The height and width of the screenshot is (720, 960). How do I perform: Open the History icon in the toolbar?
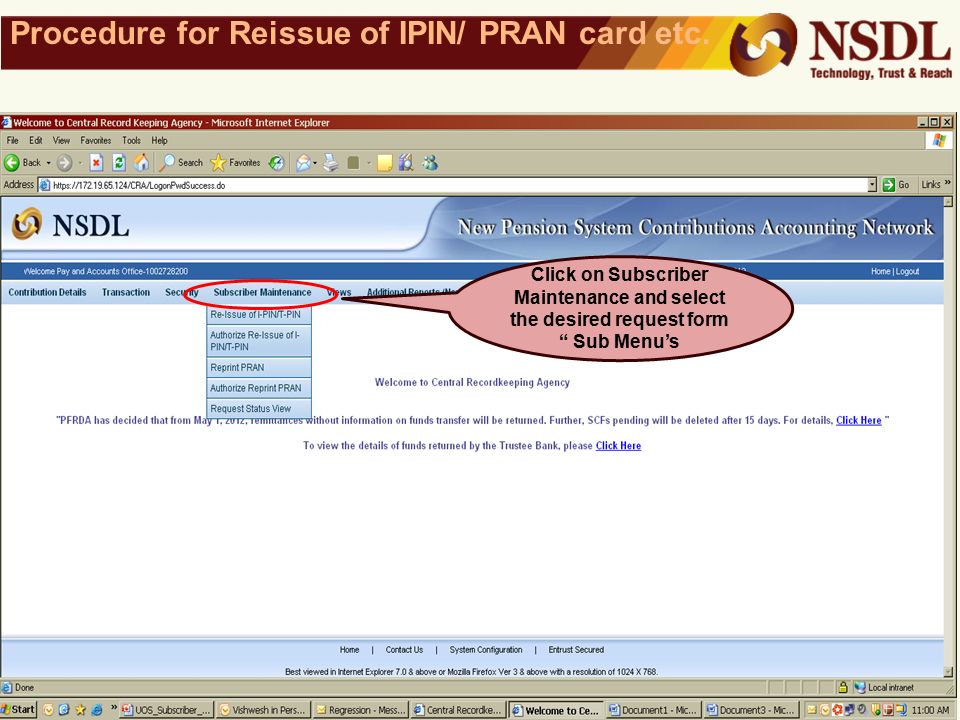click(277, 163)
